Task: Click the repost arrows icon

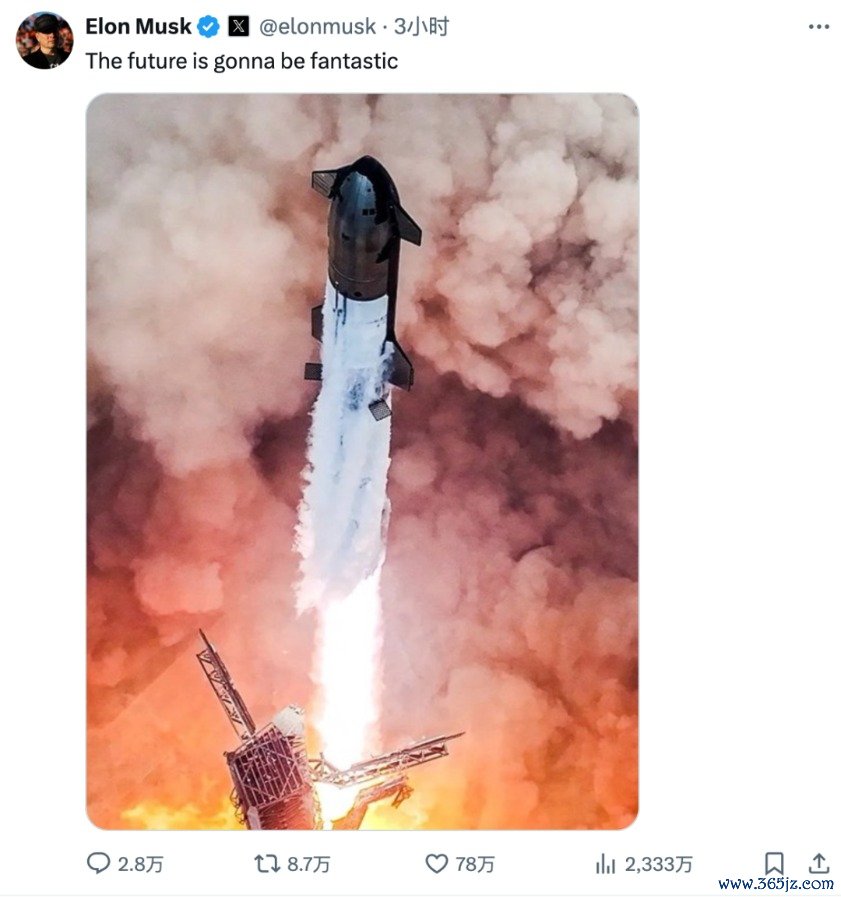Action: [267, 864]
